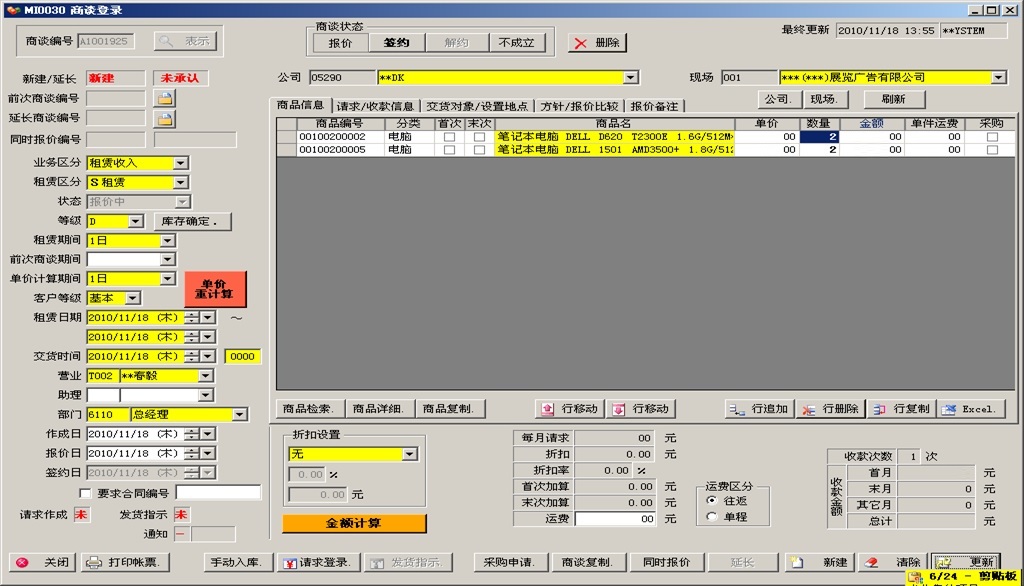This screenshot has width=1024, height=586.
Task: Set negotiation status to 报价
Action: click(x=340, y=43)
